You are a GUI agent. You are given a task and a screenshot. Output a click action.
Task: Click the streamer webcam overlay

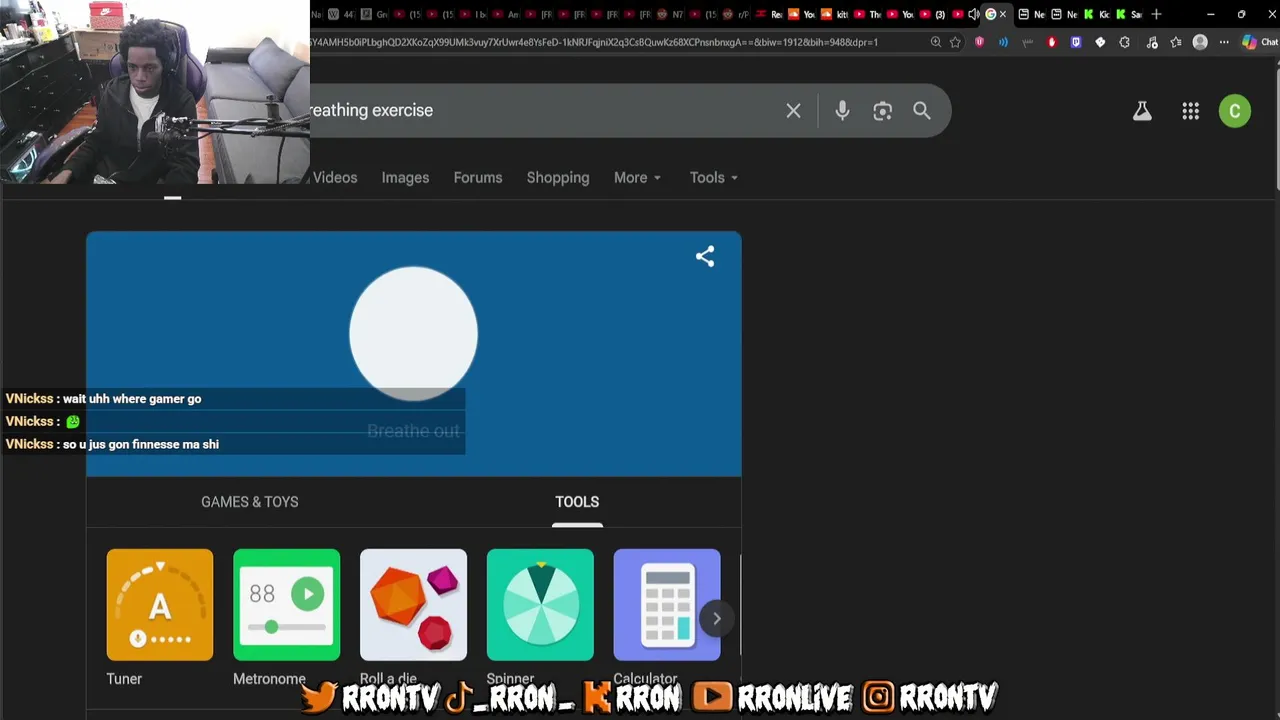click(155, 92)
